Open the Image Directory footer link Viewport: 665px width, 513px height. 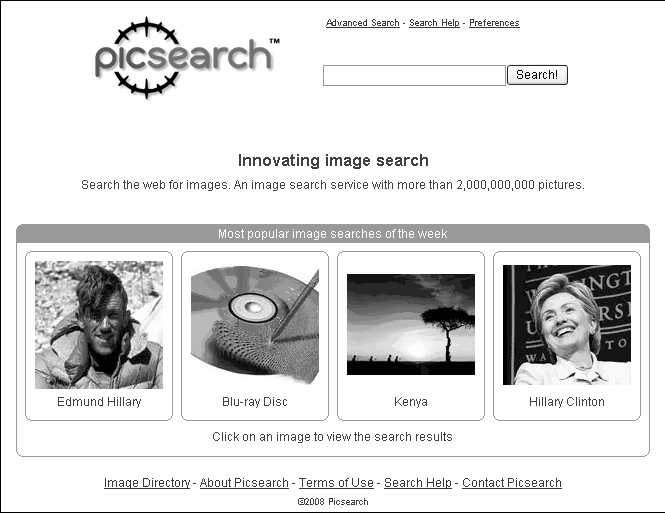147,482
